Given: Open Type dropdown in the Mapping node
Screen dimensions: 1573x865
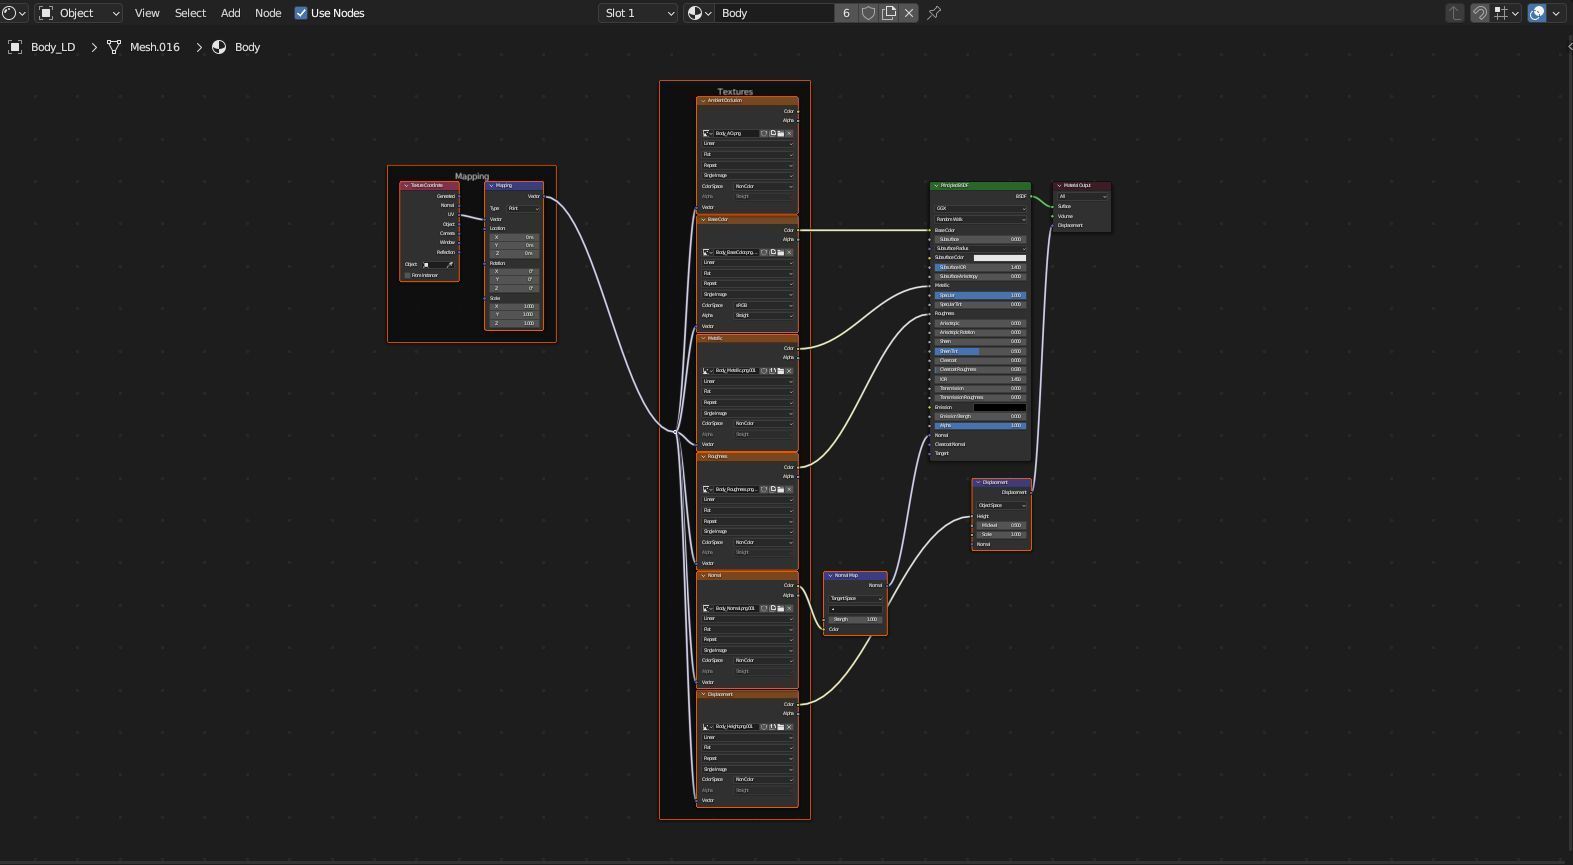Looking at the screenshot, I should tap(523, 208).
